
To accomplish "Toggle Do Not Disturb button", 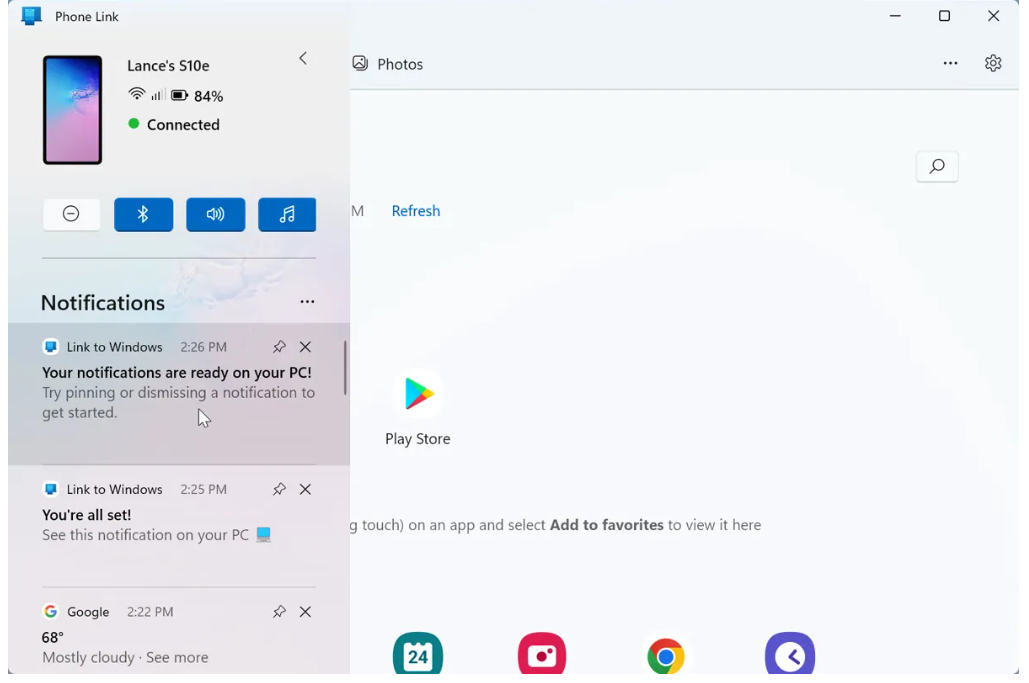I will tap(72, 214).
